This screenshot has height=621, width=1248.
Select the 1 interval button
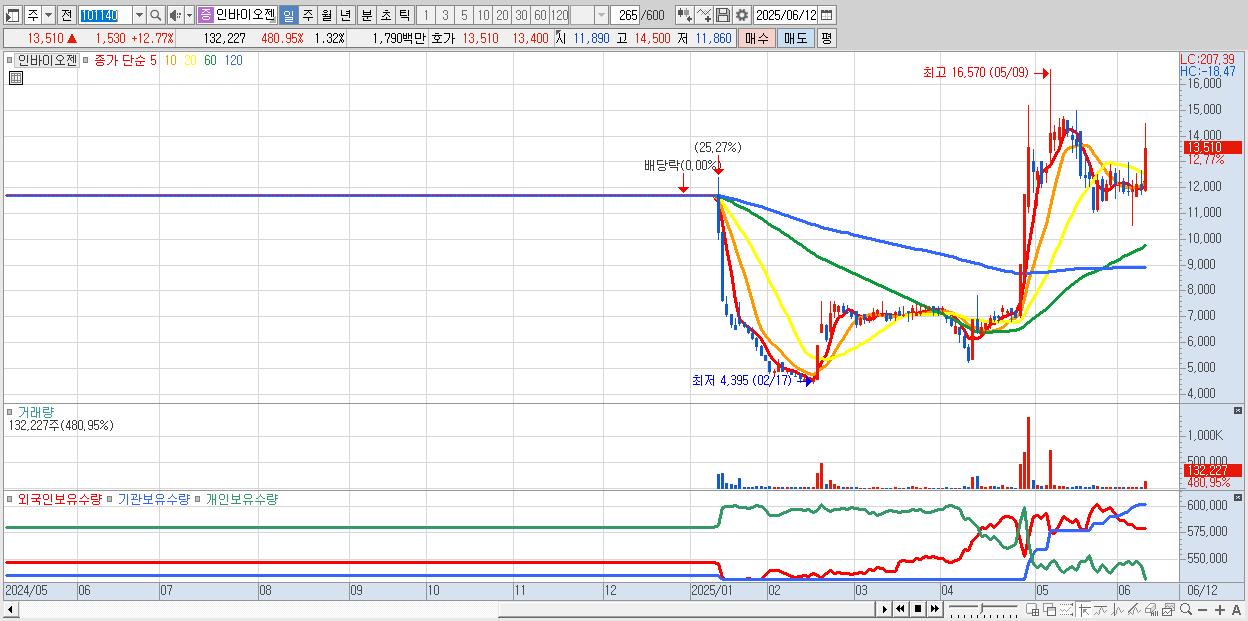426,15
